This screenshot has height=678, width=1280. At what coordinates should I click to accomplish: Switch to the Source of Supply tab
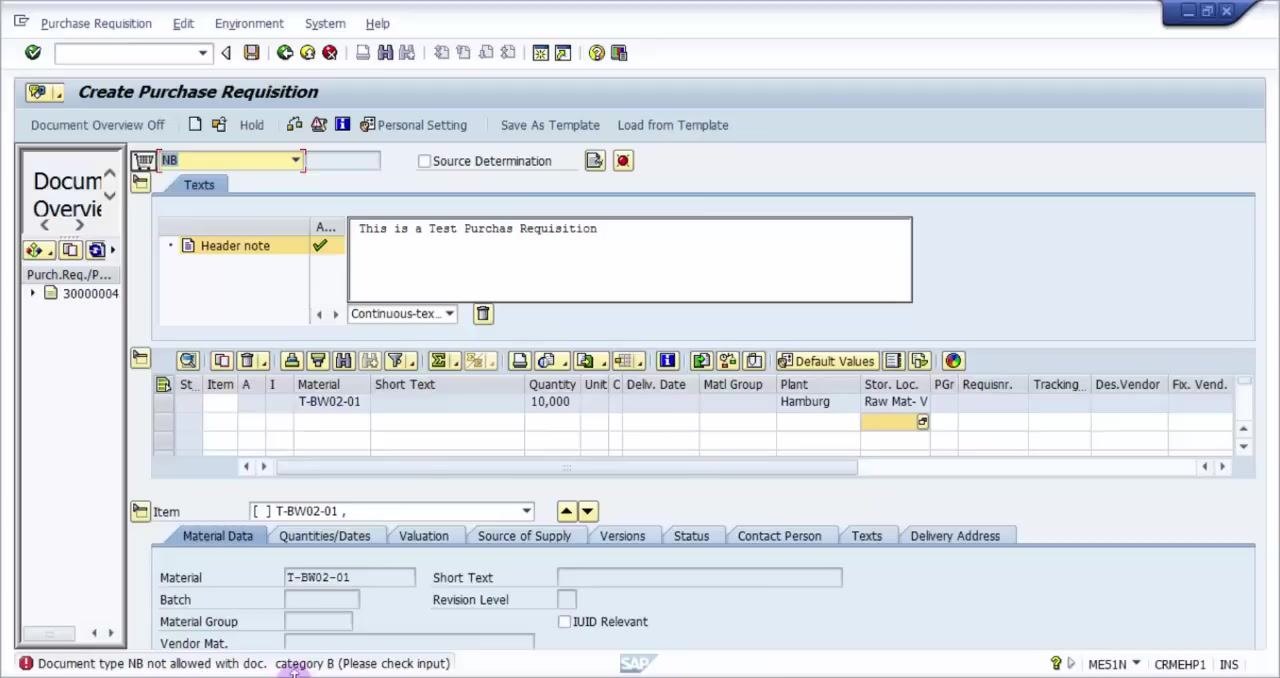(524, 536)
